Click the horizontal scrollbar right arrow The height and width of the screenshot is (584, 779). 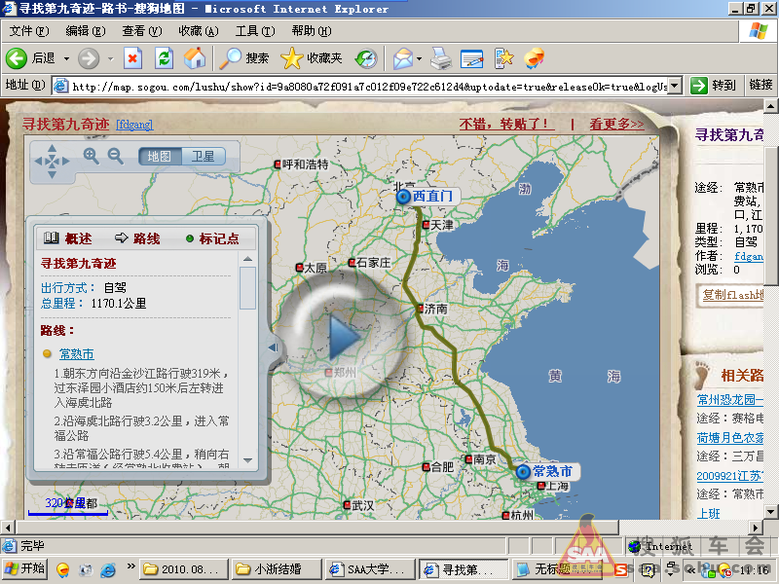click(756, 527)
